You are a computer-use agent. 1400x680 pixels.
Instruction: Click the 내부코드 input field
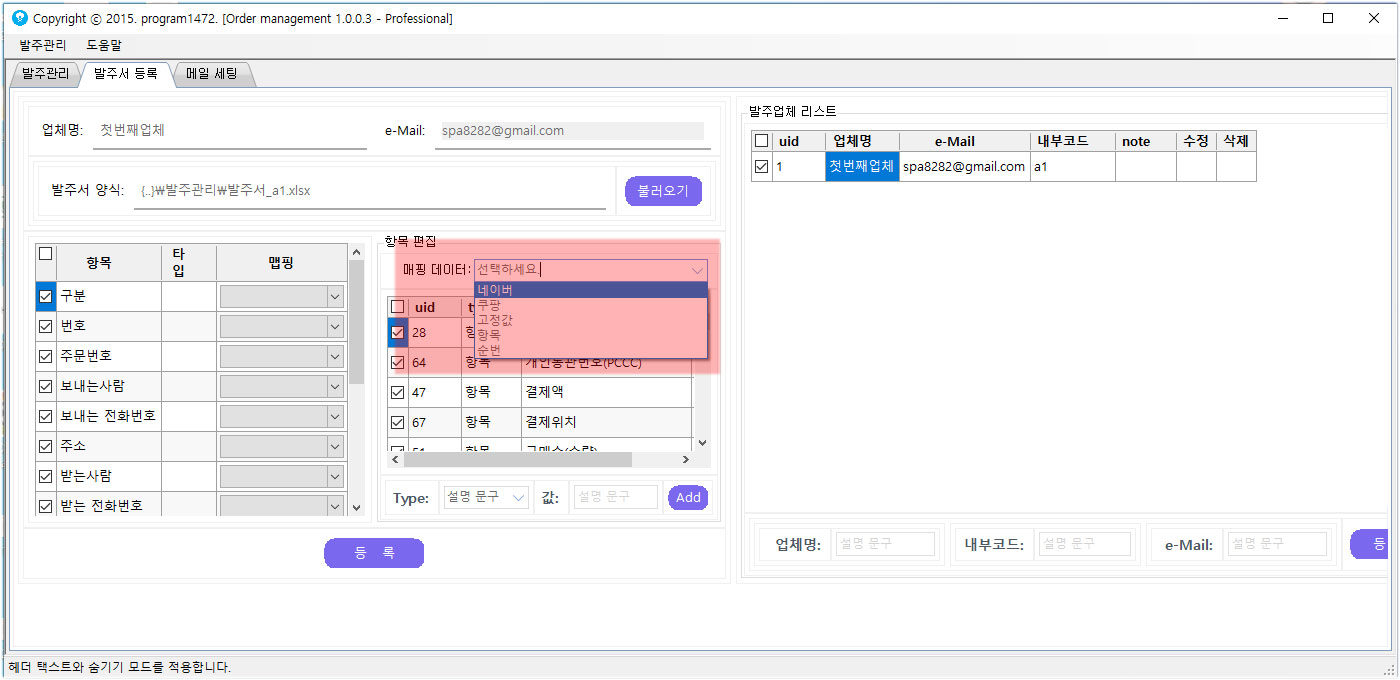[x=1084, y=544]
